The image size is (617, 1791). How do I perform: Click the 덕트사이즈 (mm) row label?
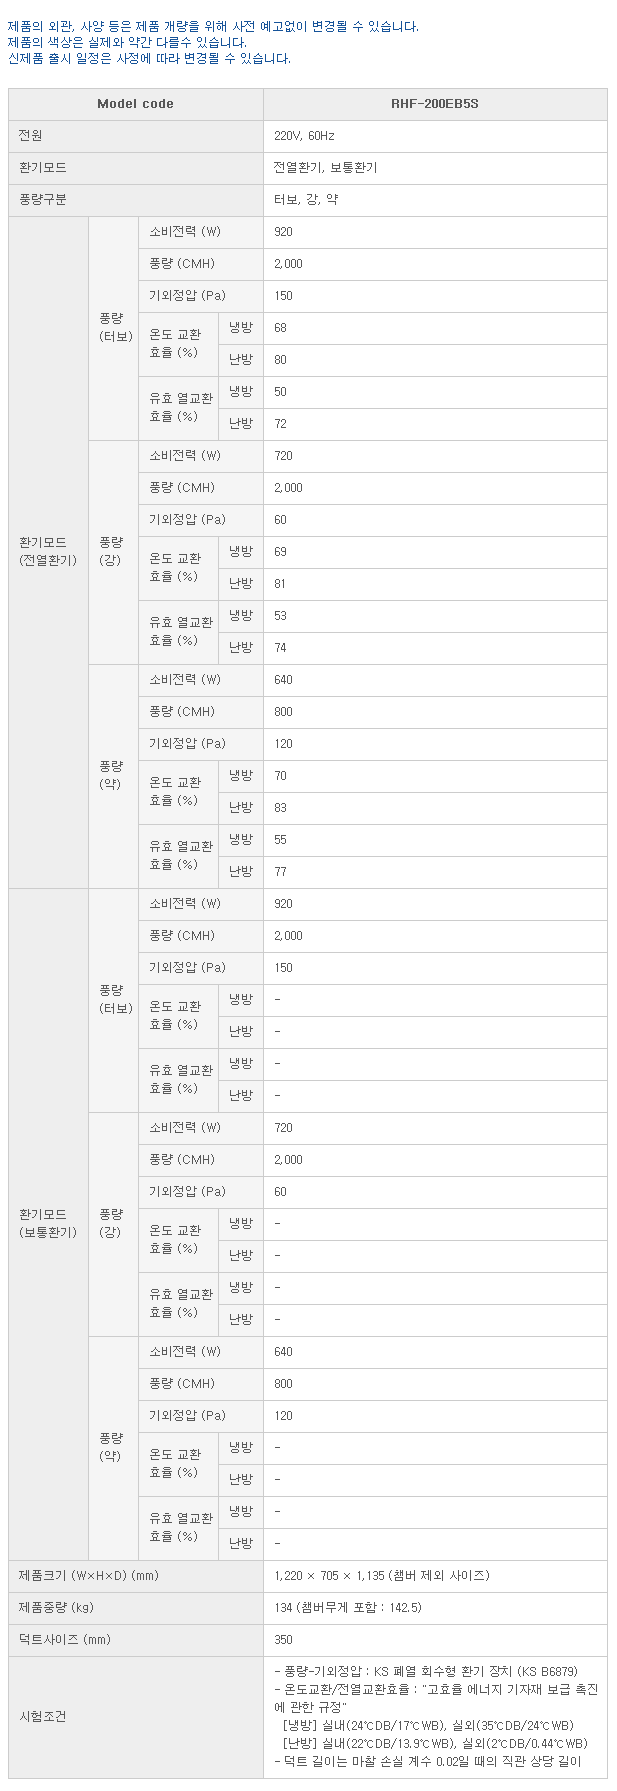tap(65, 1640)
